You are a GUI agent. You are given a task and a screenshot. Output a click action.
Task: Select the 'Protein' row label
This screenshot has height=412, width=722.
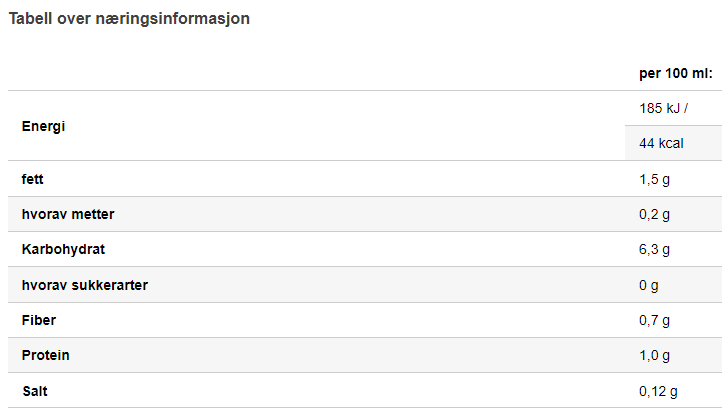point(46,355)
